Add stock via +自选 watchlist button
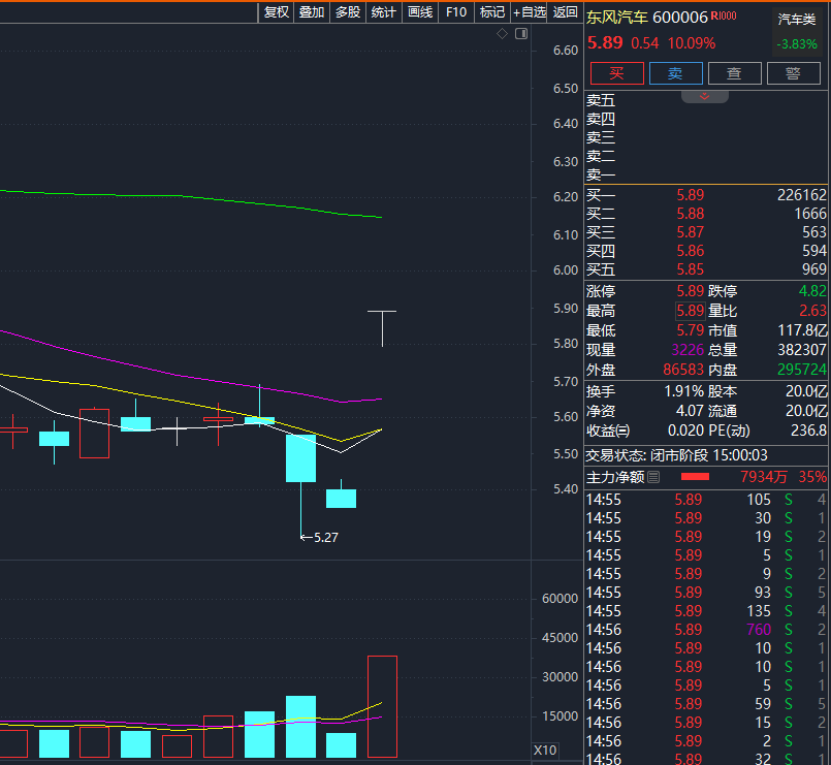831x765 pixels. pos(529,12)
